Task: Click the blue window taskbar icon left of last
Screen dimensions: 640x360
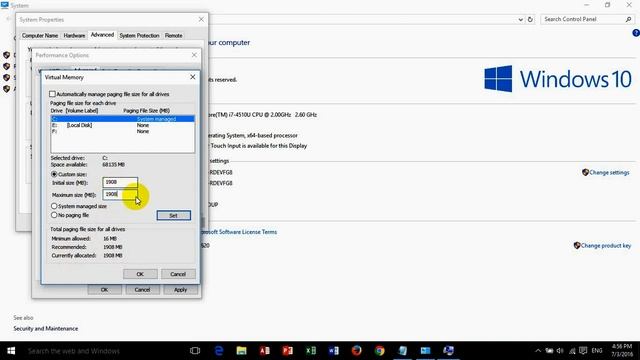Action: point(425,351)
